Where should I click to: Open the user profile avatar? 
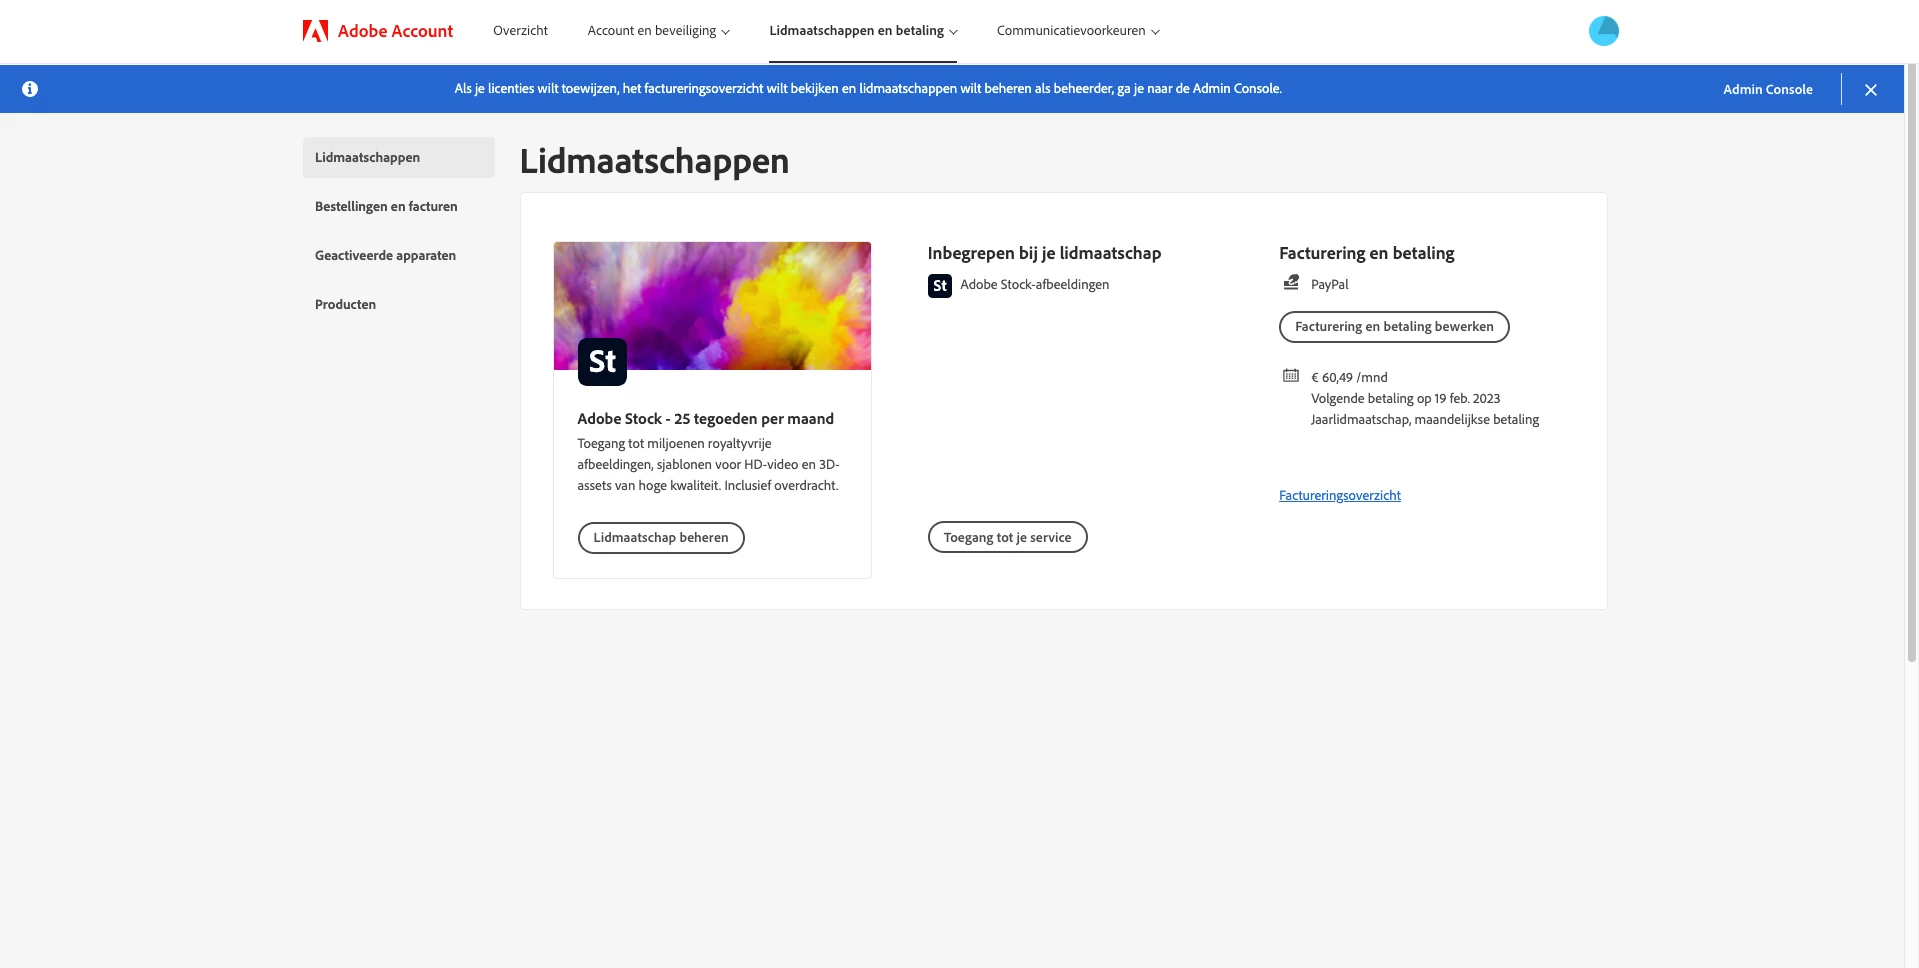1603,31
